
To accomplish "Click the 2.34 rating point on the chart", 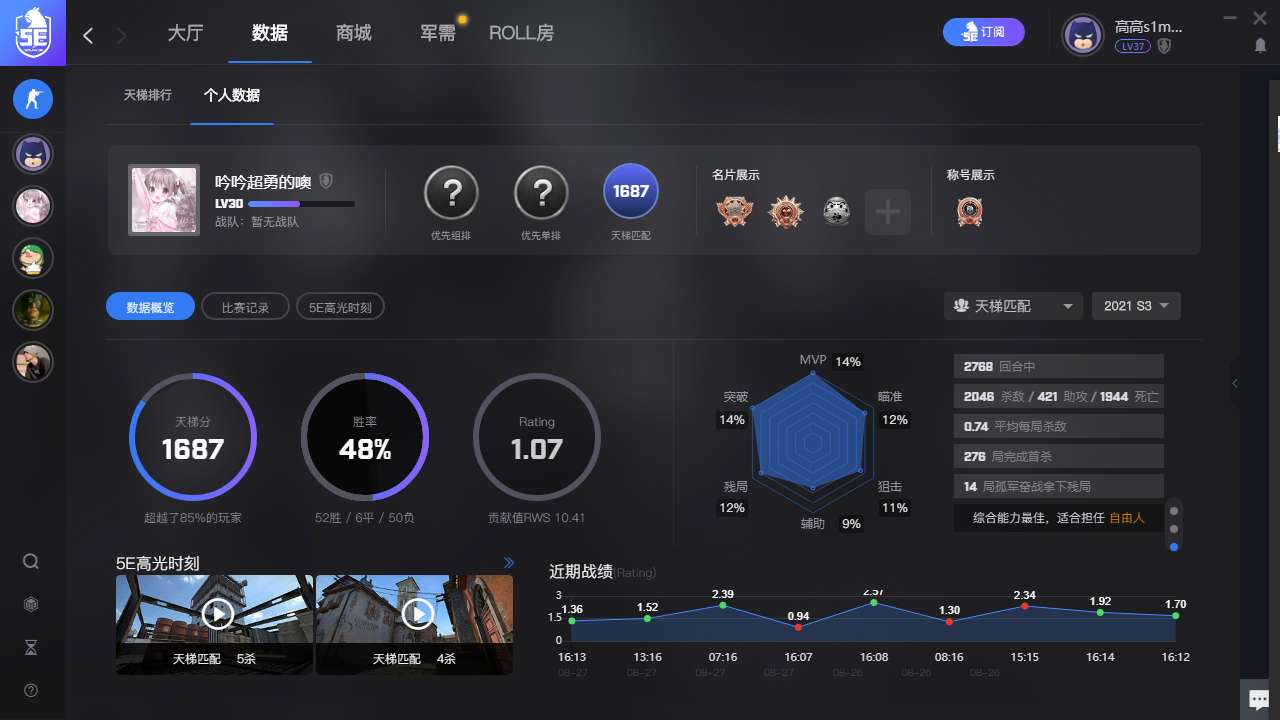I will click(x=1024, y=606).
